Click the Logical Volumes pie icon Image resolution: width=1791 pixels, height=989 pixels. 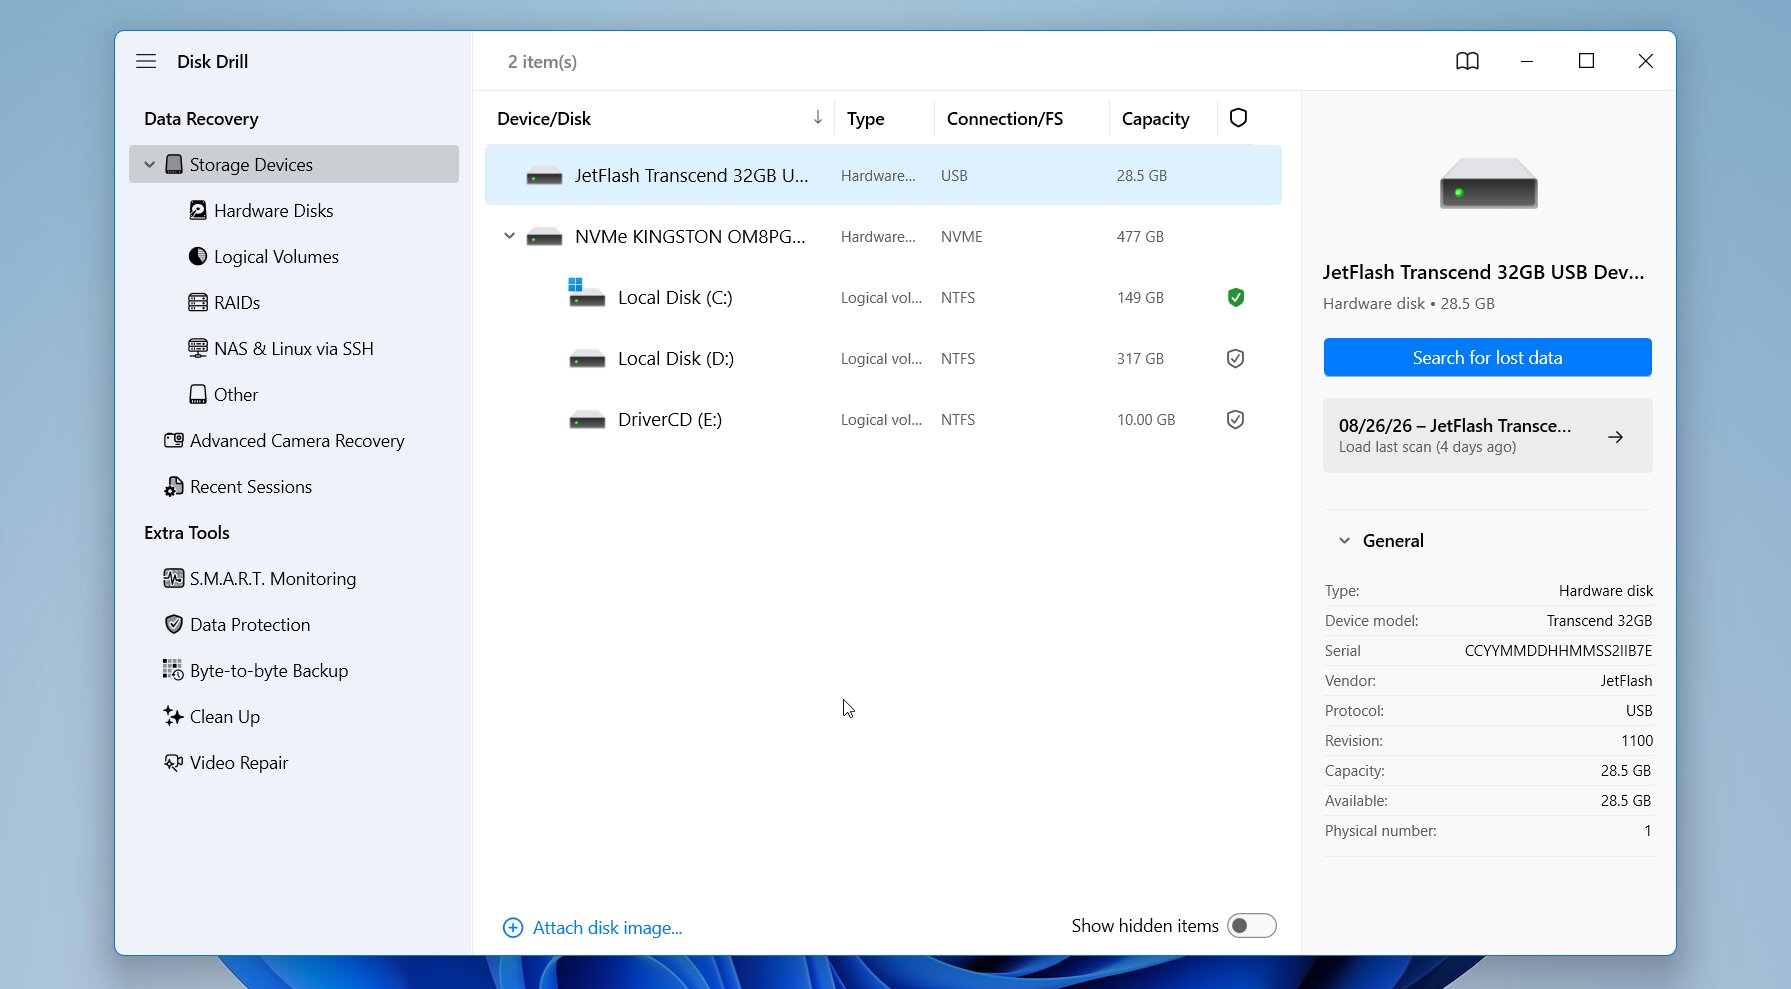tap(198, 256)
